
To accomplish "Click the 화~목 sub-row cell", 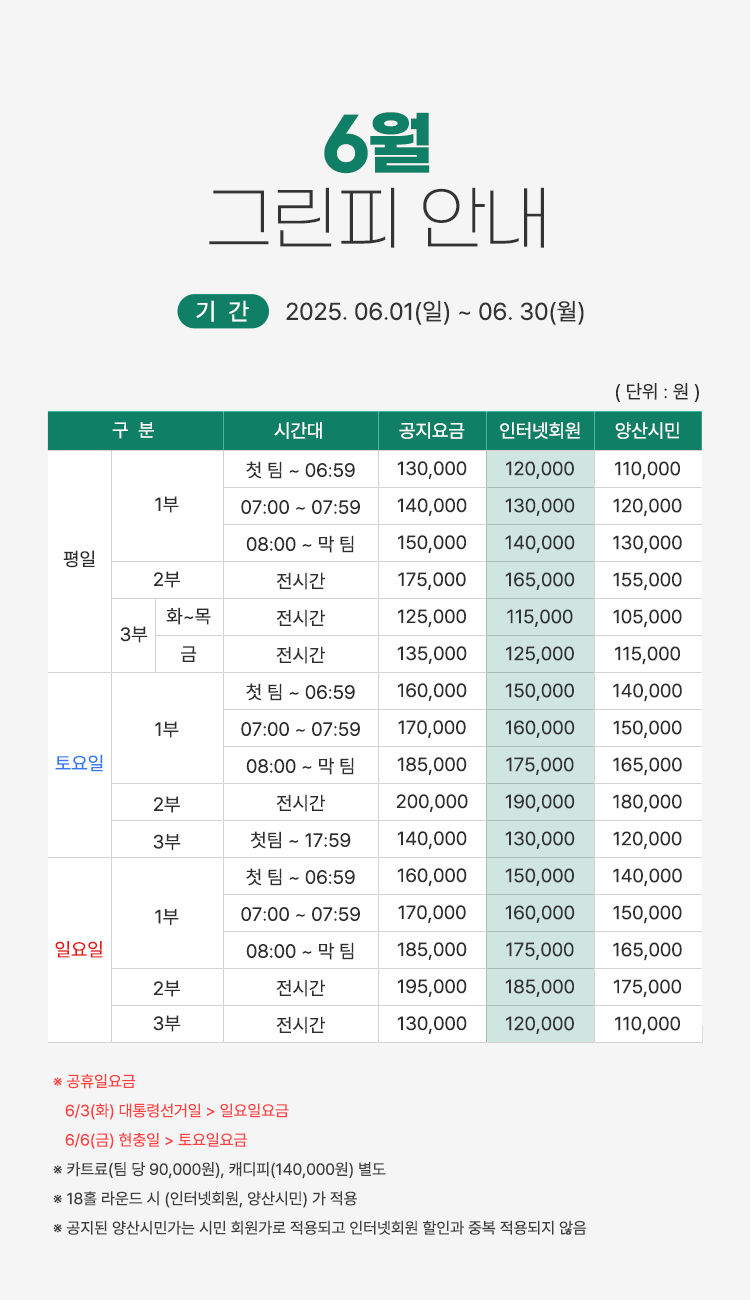I will tap(188, 617).
